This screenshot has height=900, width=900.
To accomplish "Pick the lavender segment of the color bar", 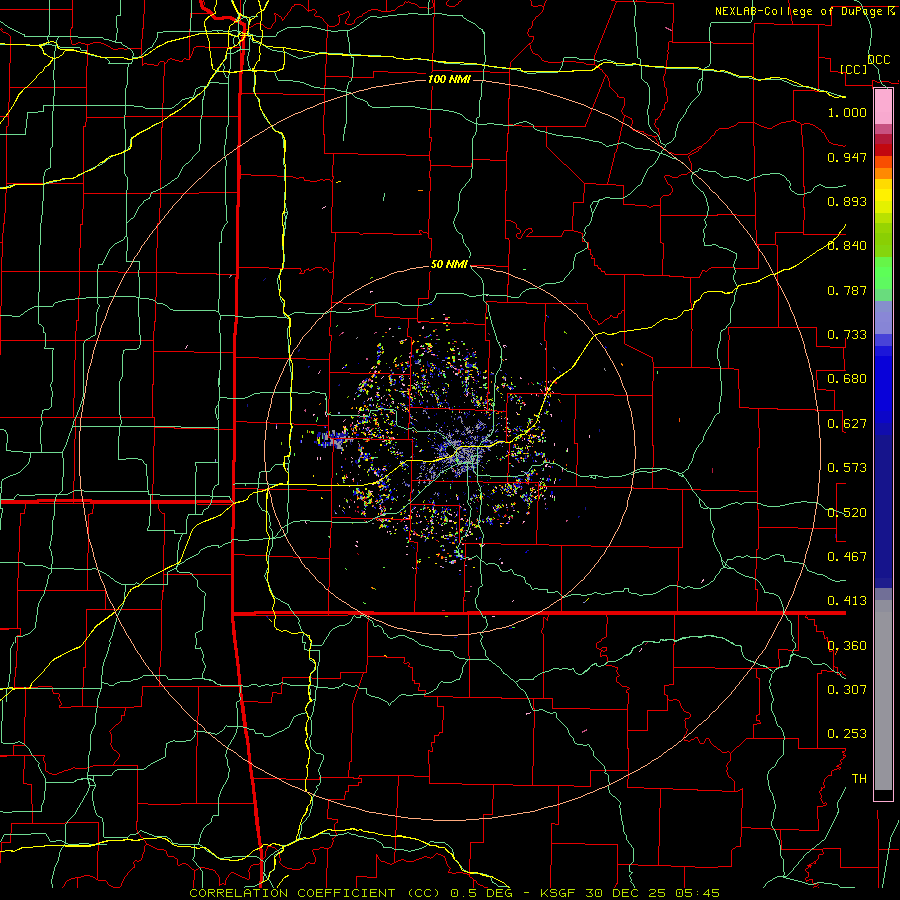I will (883, 317).
